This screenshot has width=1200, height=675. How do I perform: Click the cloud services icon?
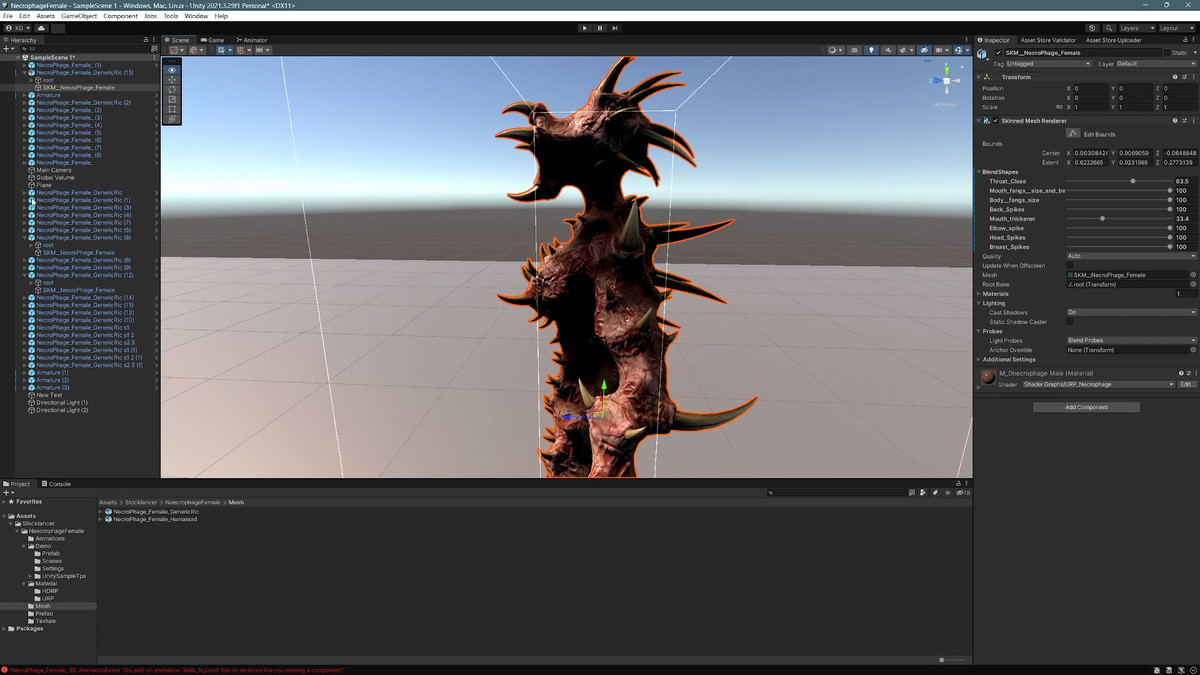(42, 28)
